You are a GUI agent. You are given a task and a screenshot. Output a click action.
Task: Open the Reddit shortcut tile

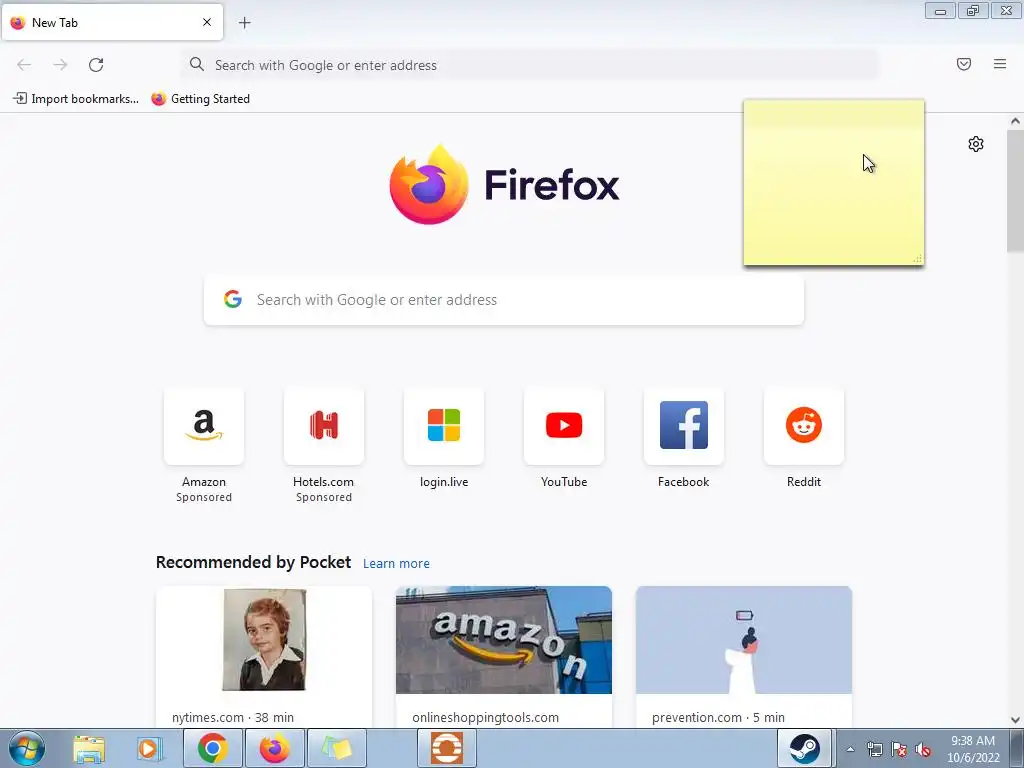(804, 426)
